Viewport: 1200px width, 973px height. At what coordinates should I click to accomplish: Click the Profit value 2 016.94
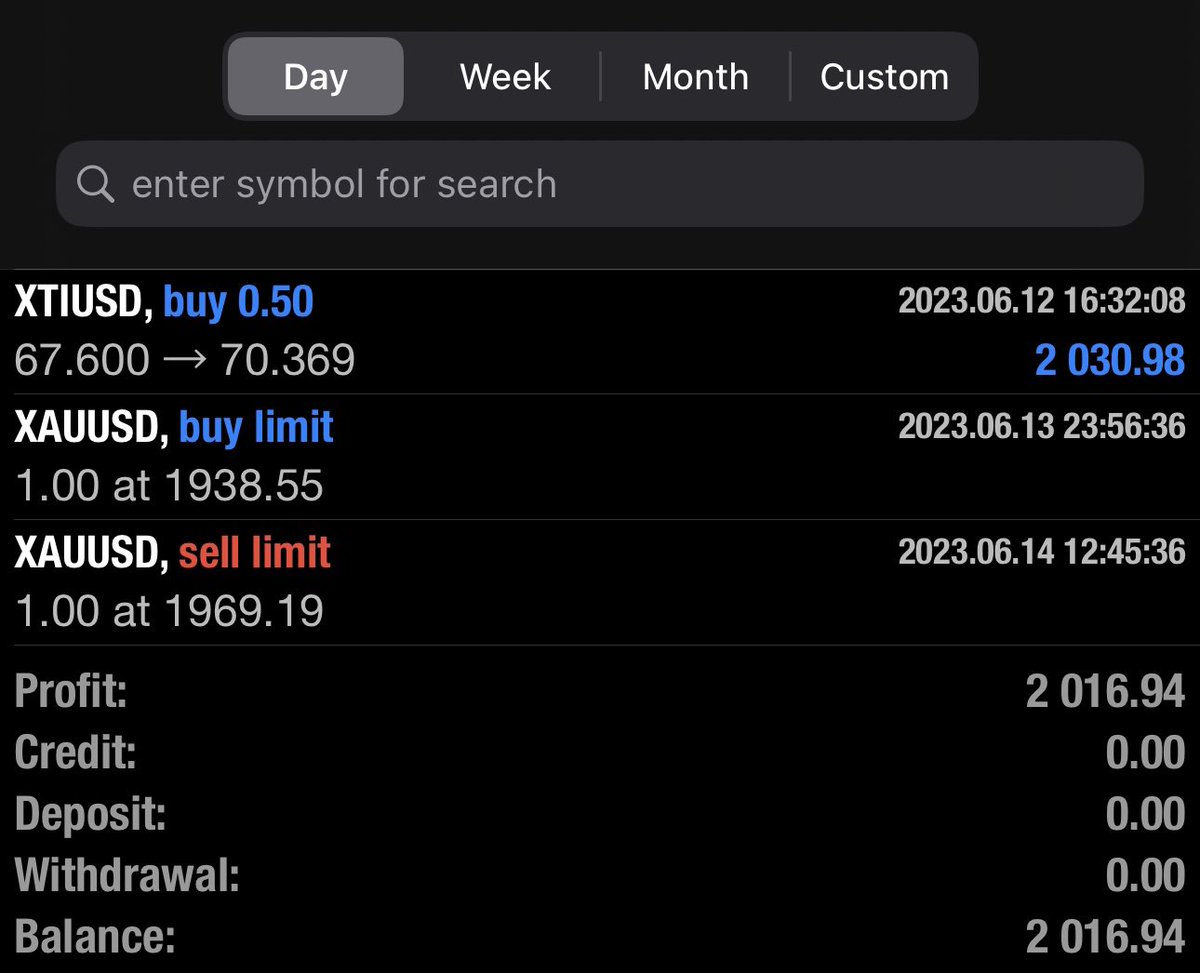[x=1106, y=692]
